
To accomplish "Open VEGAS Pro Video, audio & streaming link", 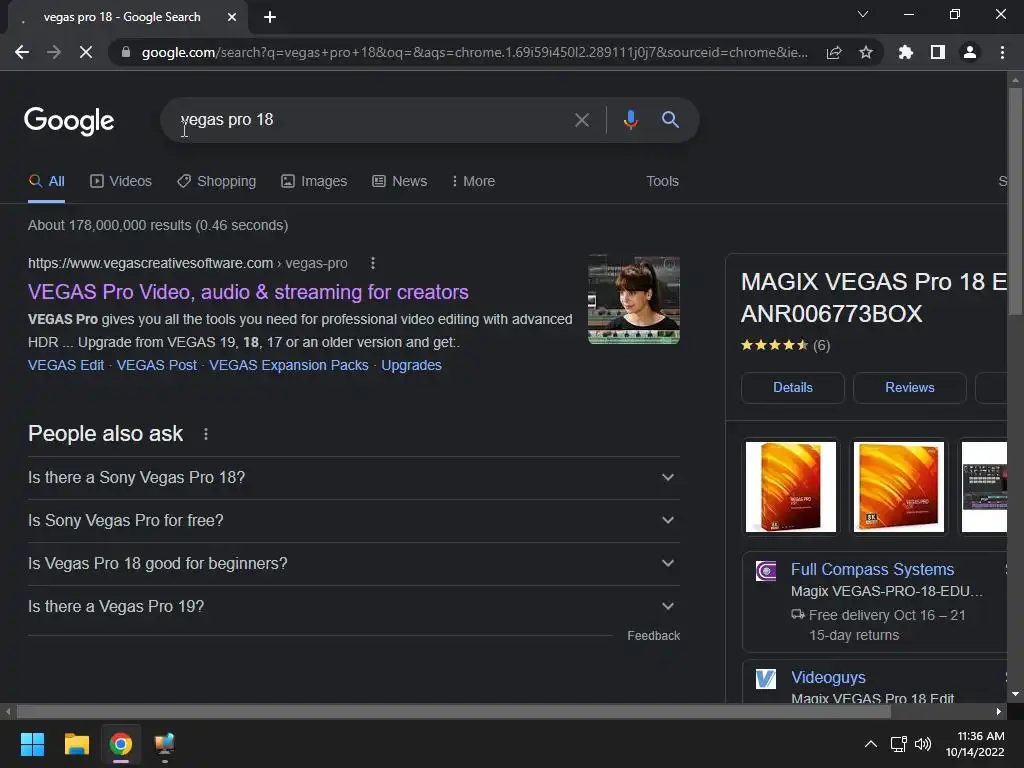I will (x=248, y=292).
